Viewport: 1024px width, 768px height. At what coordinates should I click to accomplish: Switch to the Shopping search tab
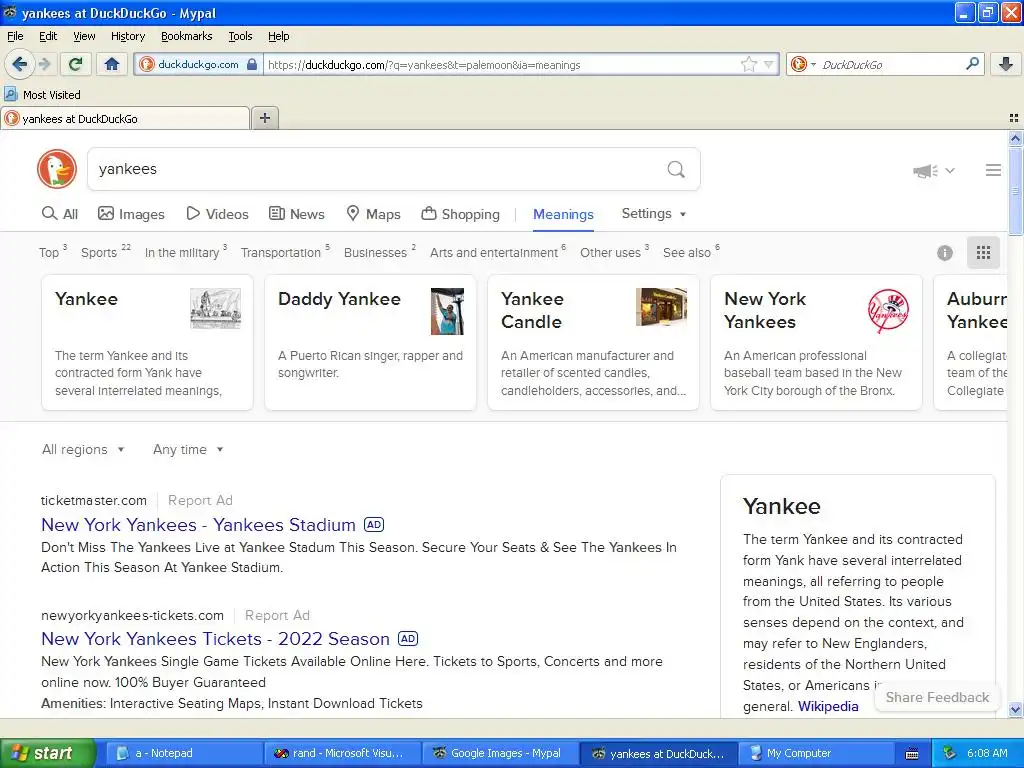[x=460, y=214]
